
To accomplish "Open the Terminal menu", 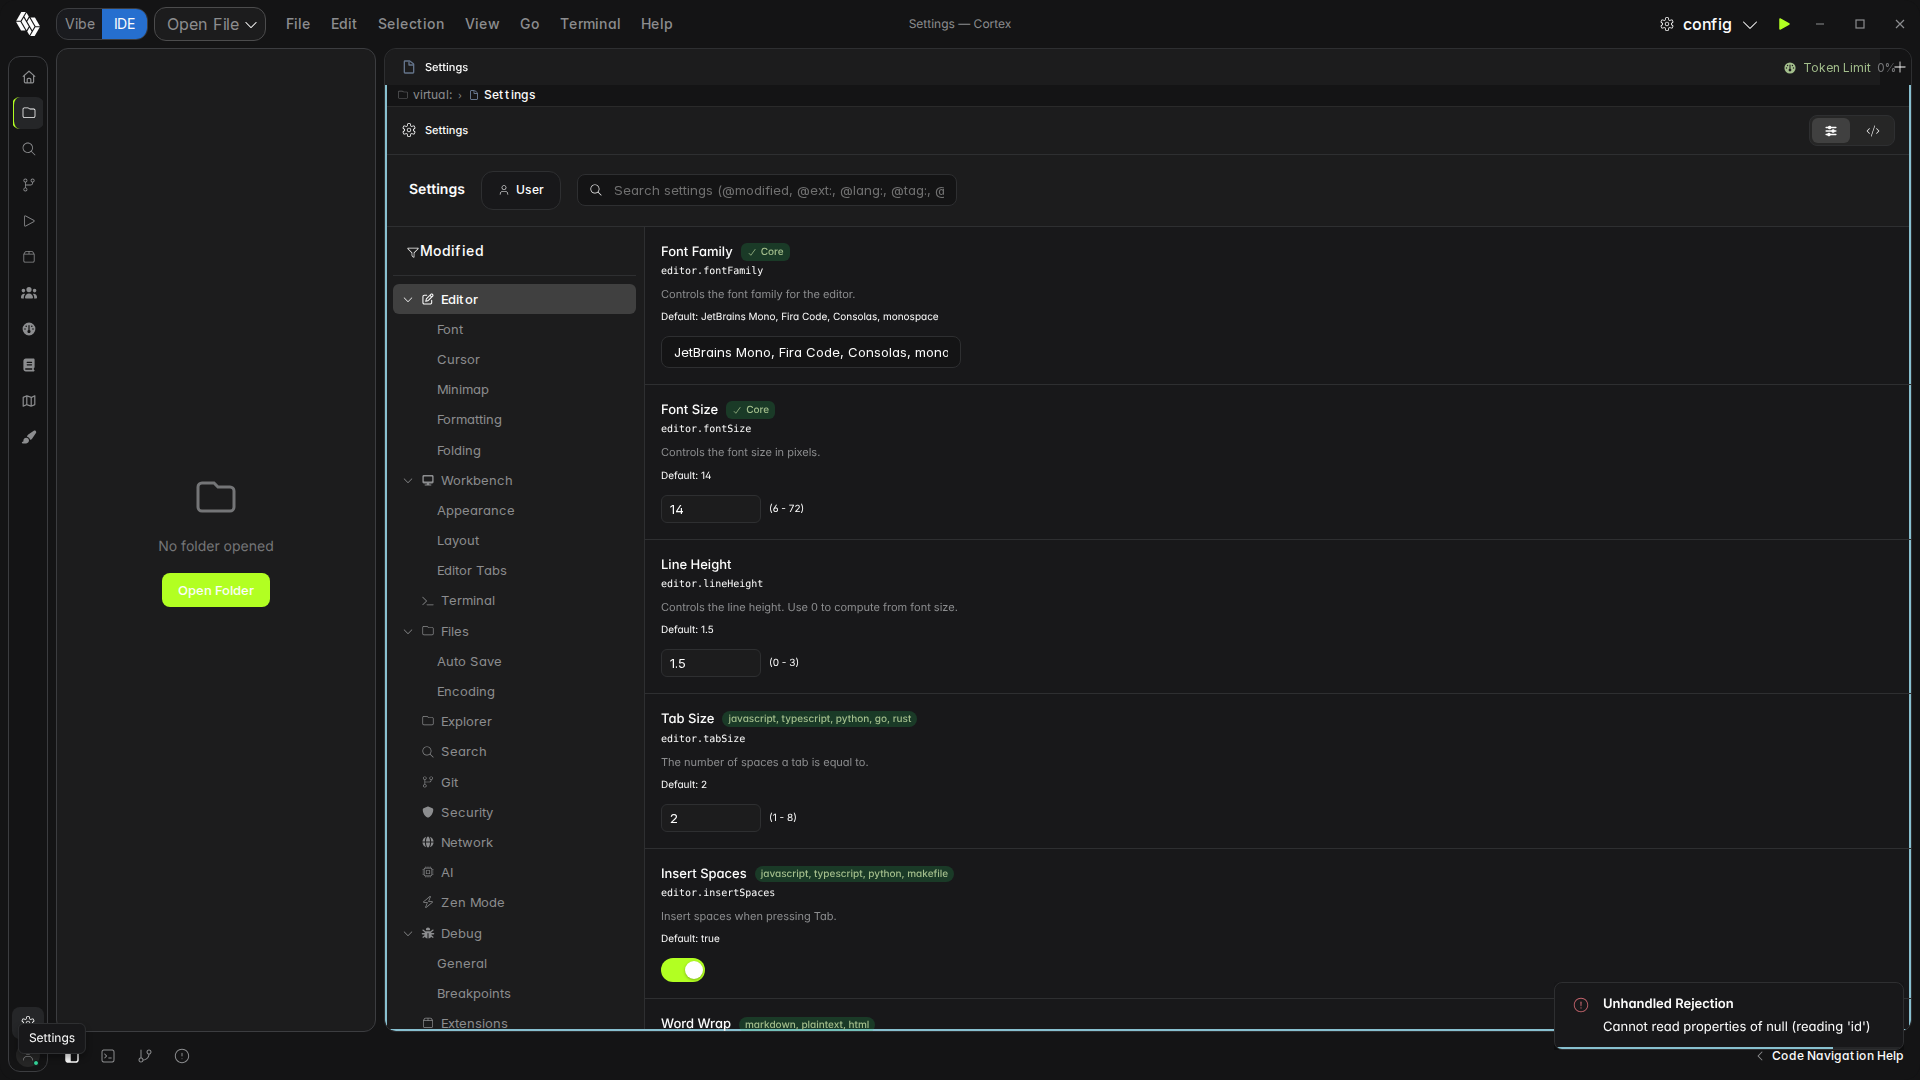I will point(590,24).
